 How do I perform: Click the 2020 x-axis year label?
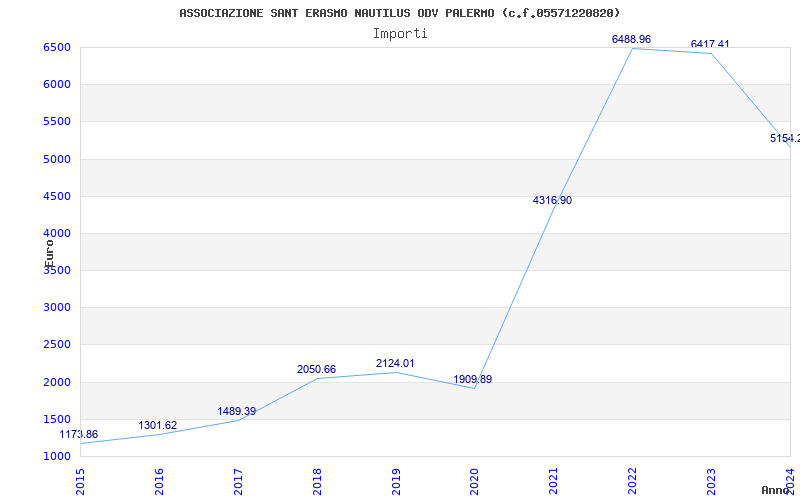[474, 482]
